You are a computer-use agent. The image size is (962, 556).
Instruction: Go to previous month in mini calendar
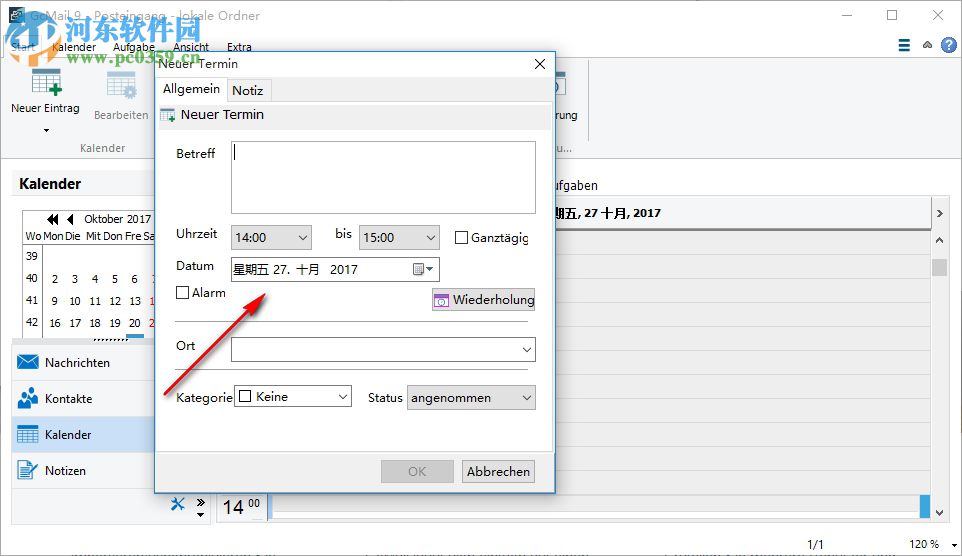[70, 219]
